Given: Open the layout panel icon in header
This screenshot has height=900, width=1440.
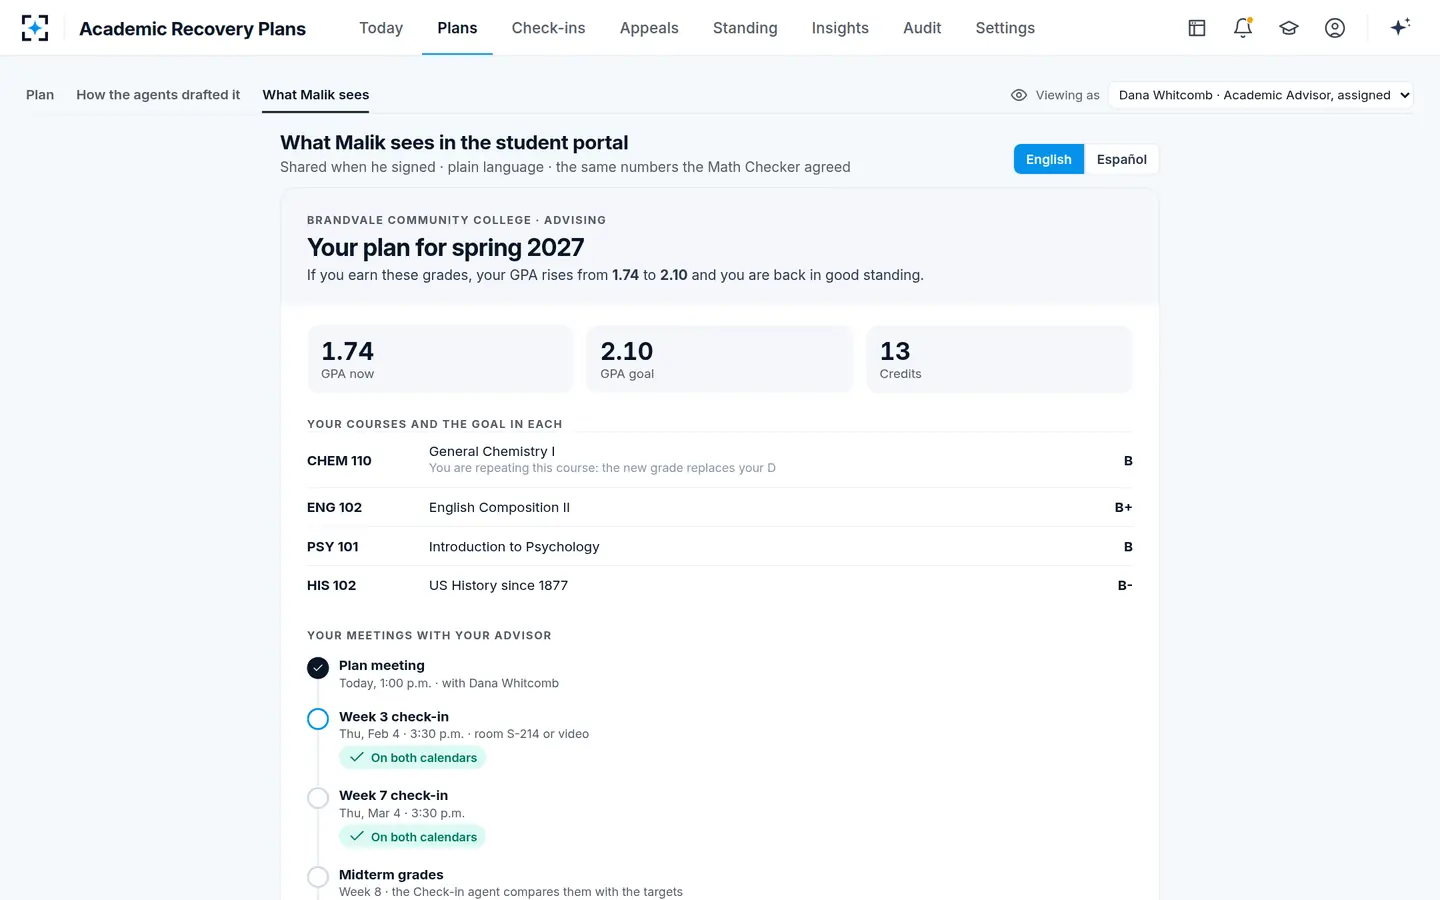Looking at the screenshot, I should (1197, 28).
